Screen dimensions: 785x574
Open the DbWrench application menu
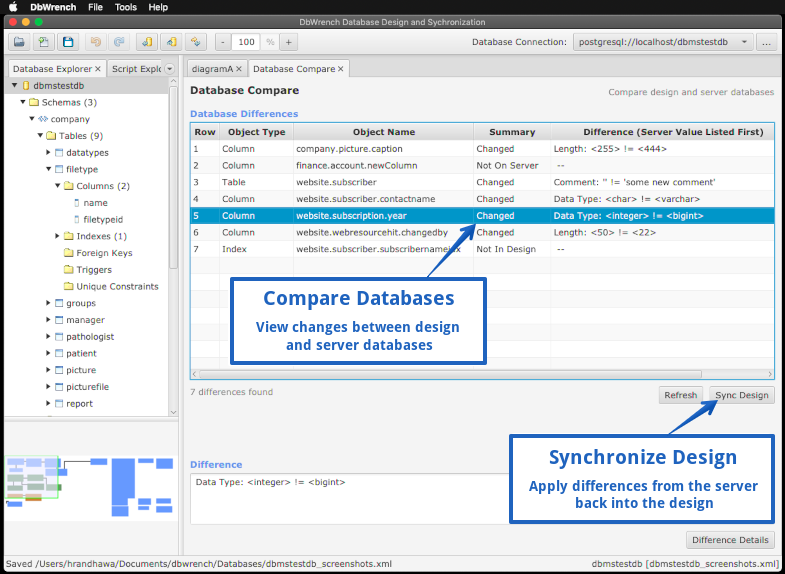coord(53,7)
